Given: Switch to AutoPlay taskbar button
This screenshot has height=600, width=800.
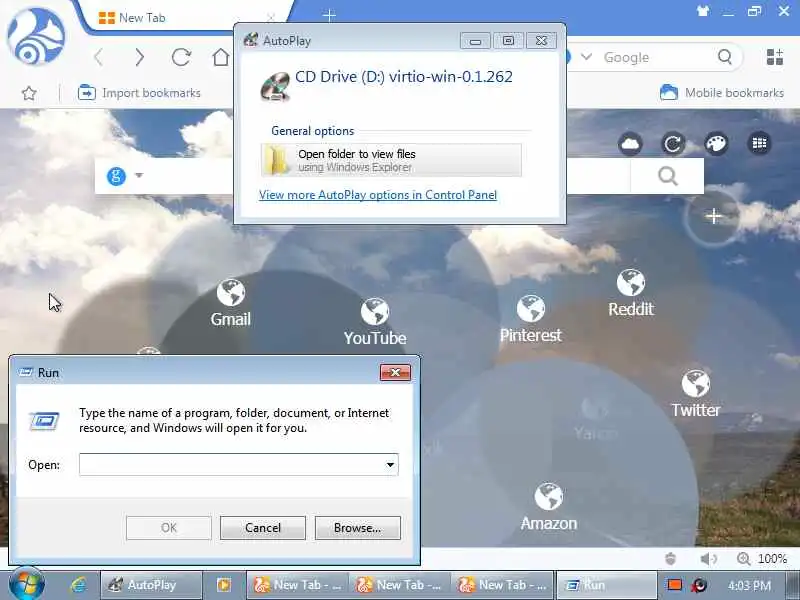Looking at the screenshot, I should tap(151, 585).
